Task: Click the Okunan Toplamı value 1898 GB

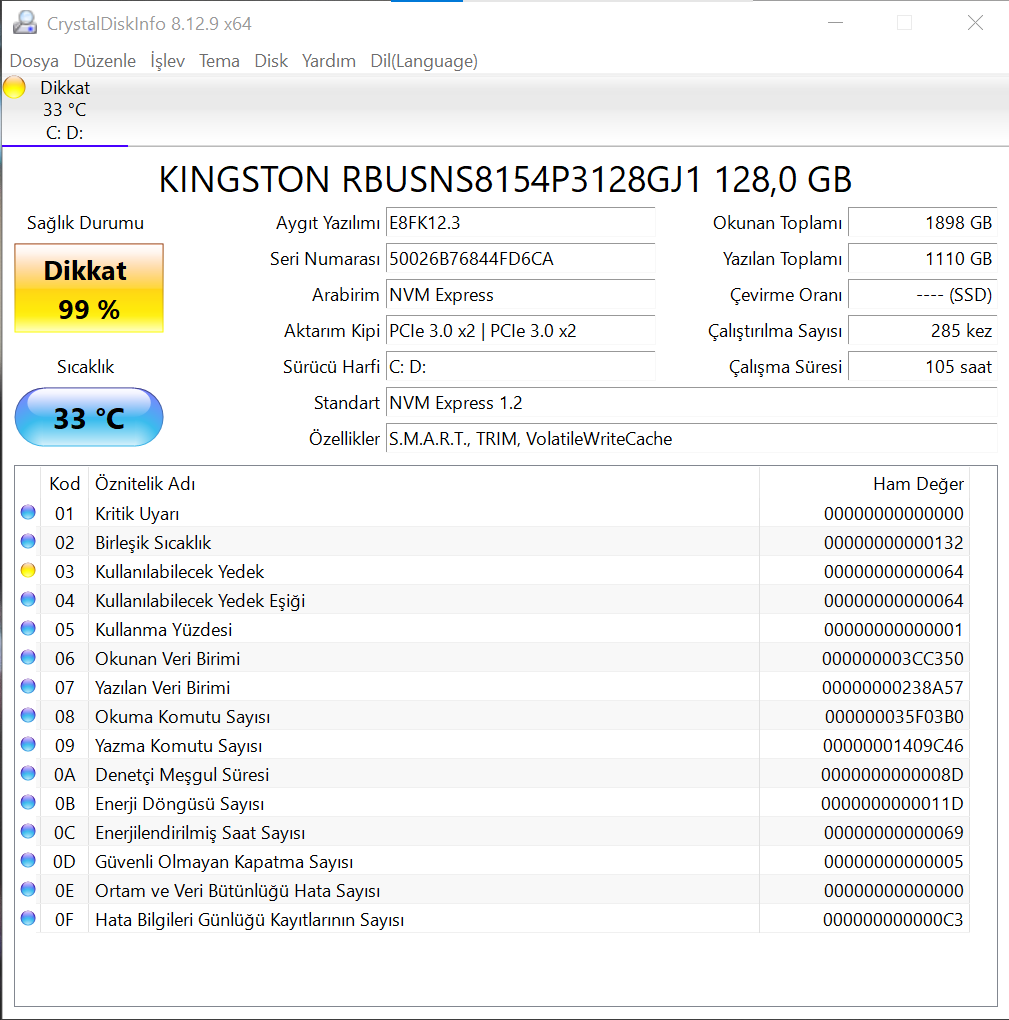Action: pos(923,223)
